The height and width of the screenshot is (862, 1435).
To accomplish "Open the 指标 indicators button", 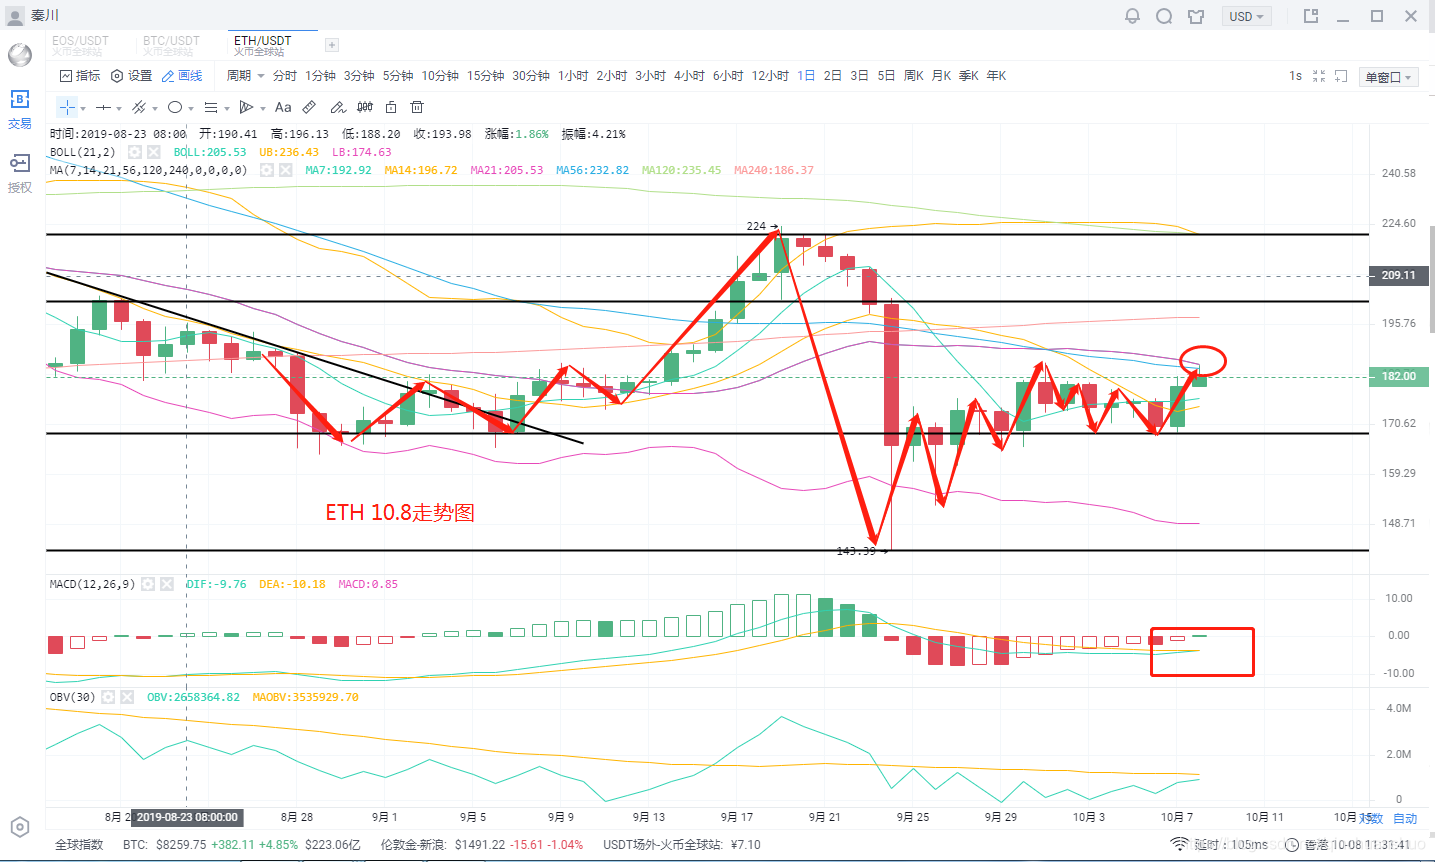I will pos(80,76).
